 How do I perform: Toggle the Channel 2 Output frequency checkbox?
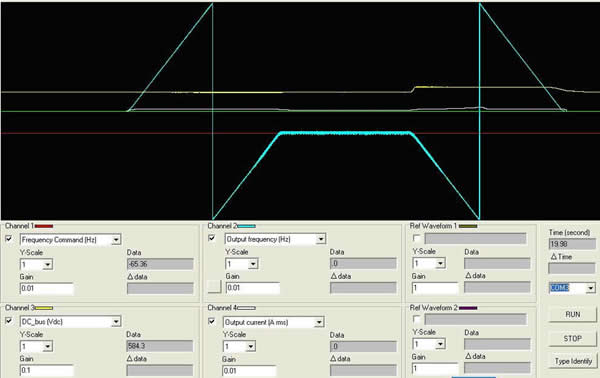pos(212,238)
